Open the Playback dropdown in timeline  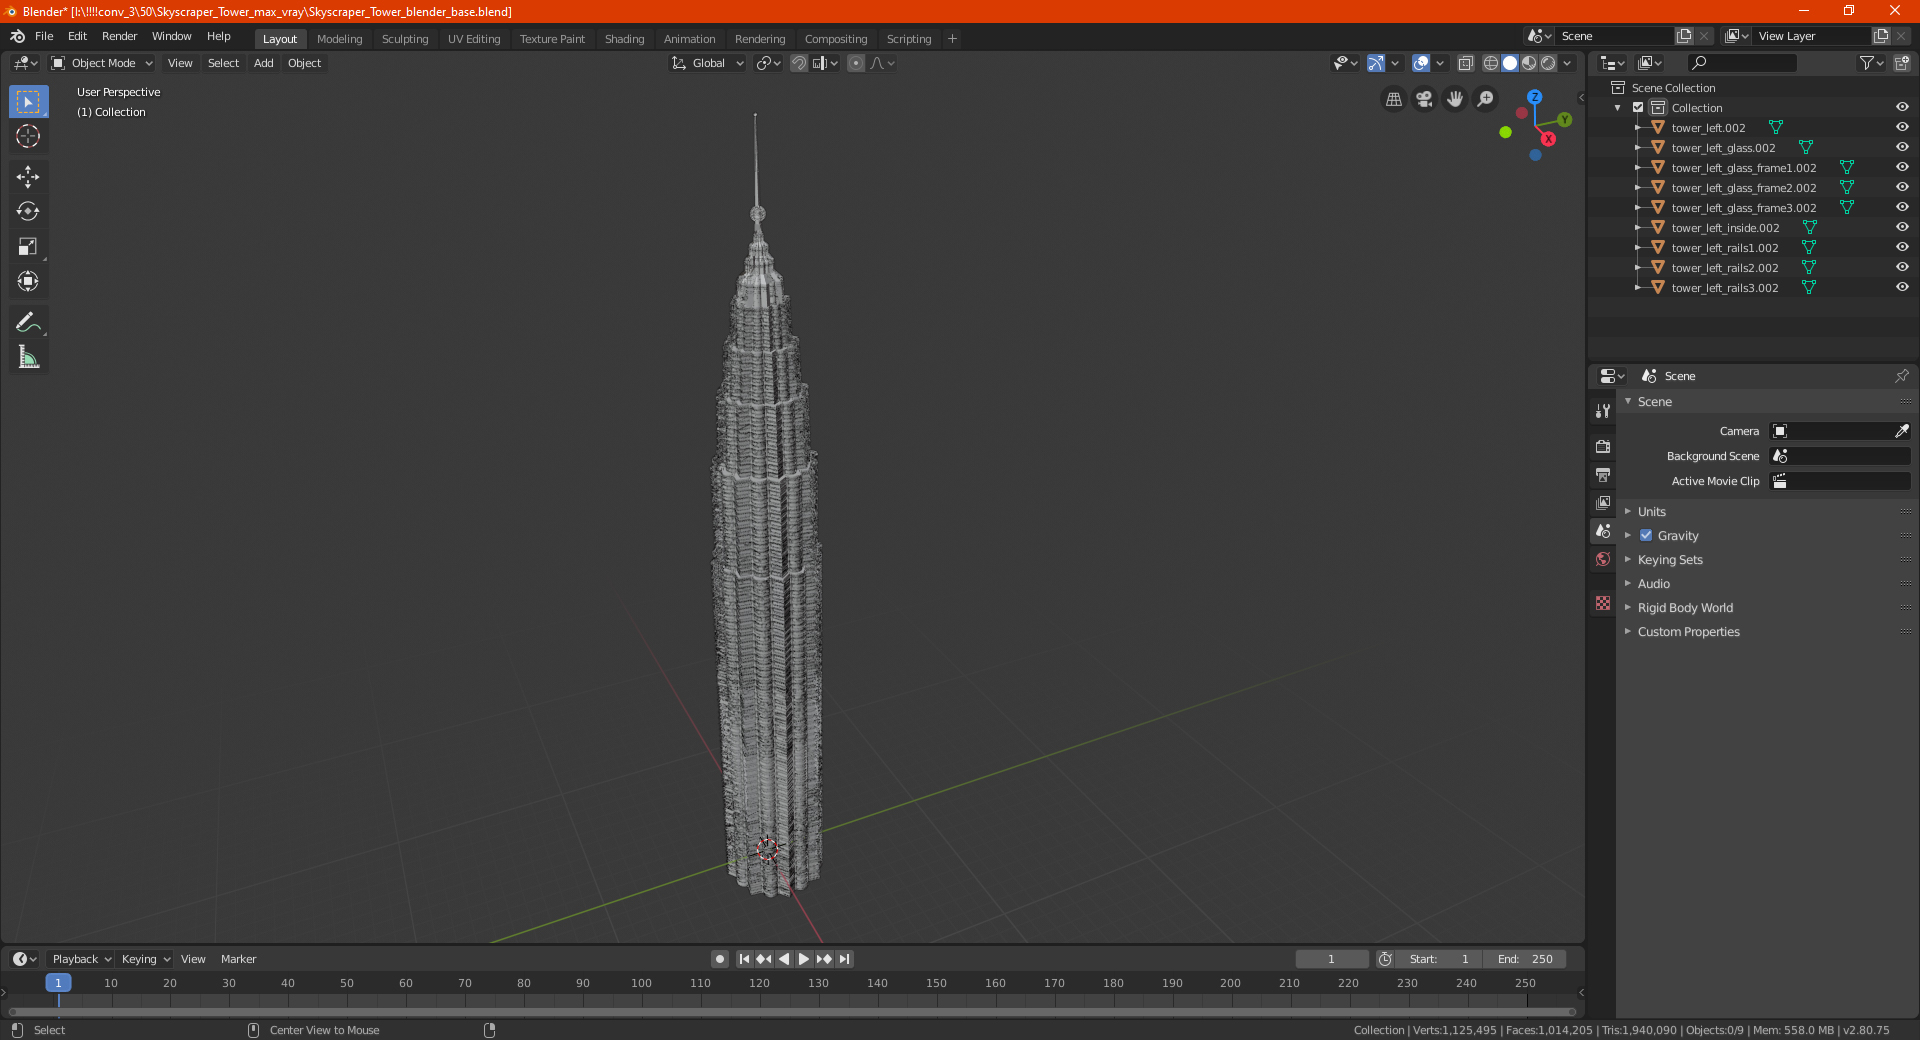tap(81, 959)
